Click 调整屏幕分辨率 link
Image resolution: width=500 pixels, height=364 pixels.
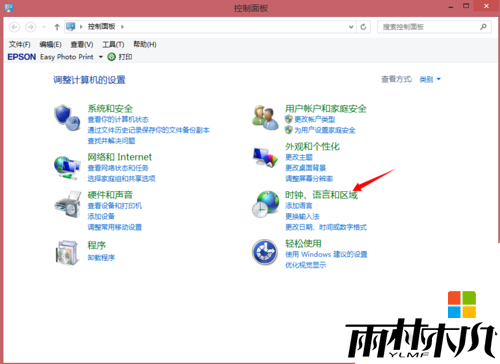pos(309,179)
